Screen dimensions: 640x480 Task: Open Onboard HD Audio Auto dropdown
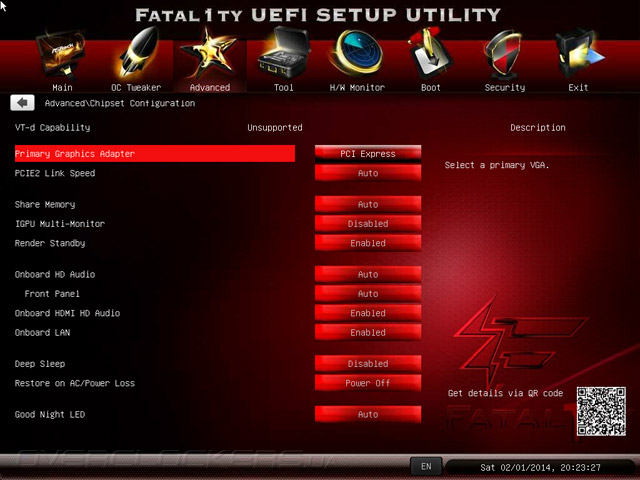click(368, 274)
